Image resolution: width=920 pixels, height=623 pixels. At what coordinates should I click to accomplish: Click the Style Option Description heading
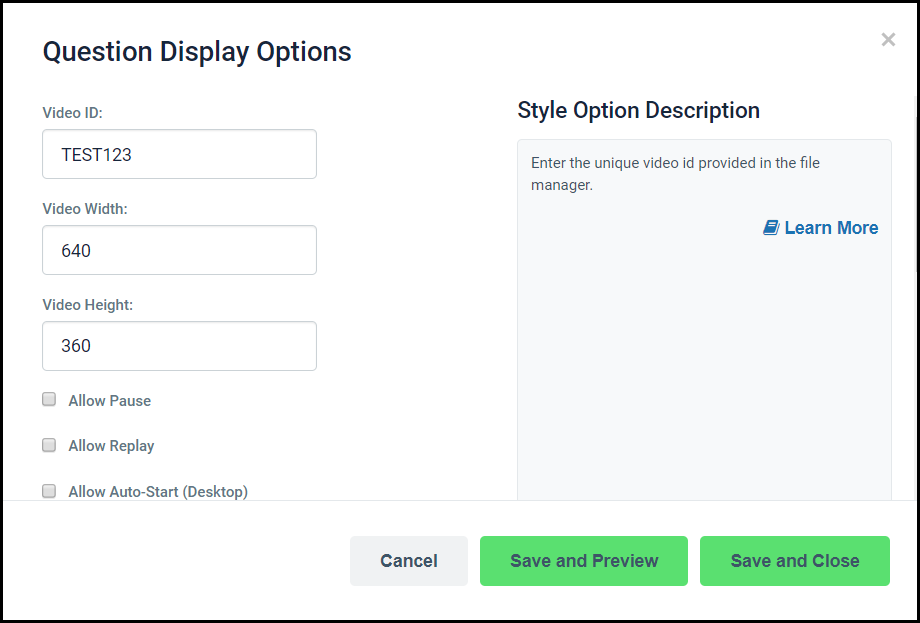click(x=638, y=110)
